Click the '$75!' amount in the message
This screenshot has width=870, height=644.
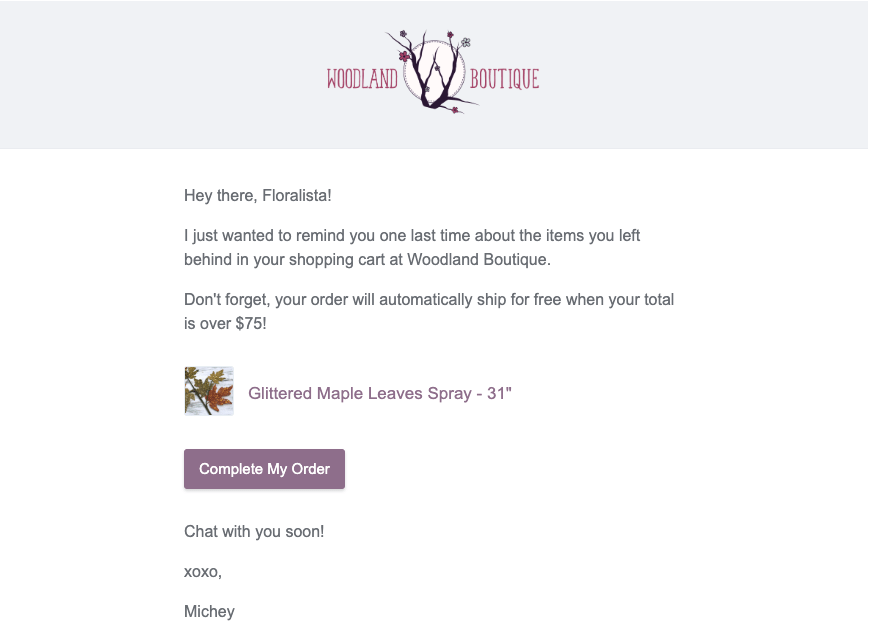(251, 323)
